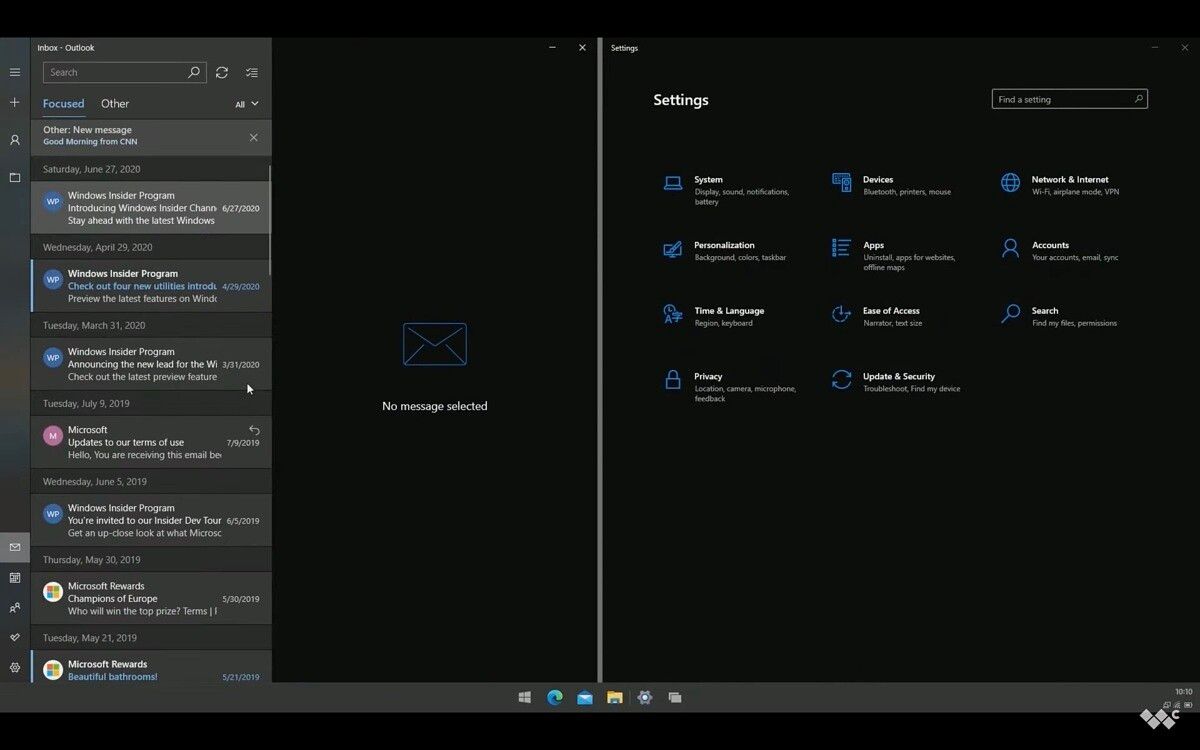Image resolution: width=1200 pixels, height=750 pixels.
Task: Switch to the Other inbox tab
Action: click(x=114, y=103)
